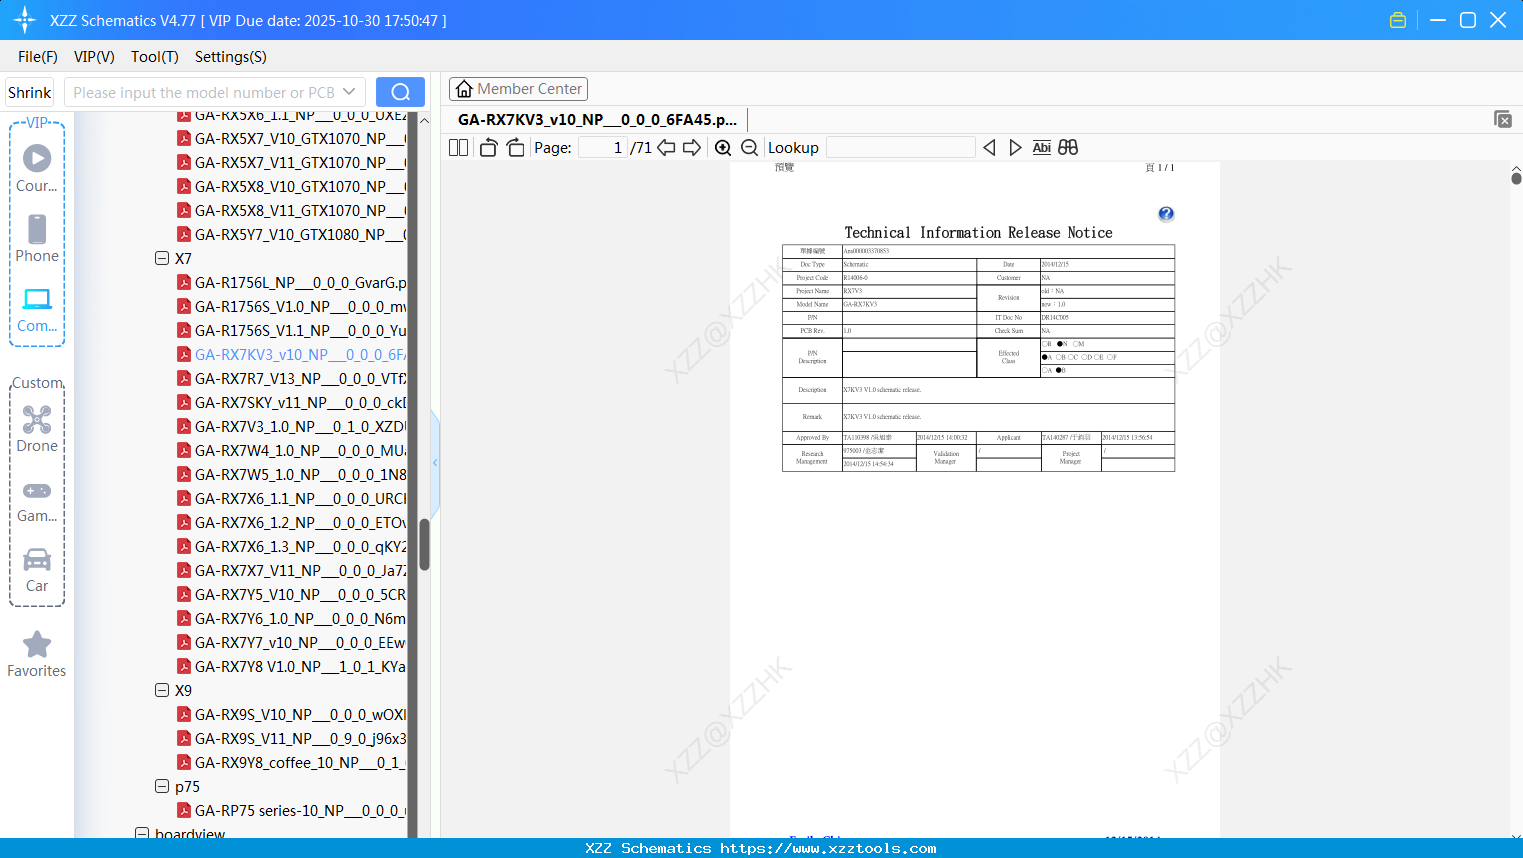Image resolution: width=1523 pixels, height=858 pixels.
Task: Open Member Center
Action: [x=518, y=89]
